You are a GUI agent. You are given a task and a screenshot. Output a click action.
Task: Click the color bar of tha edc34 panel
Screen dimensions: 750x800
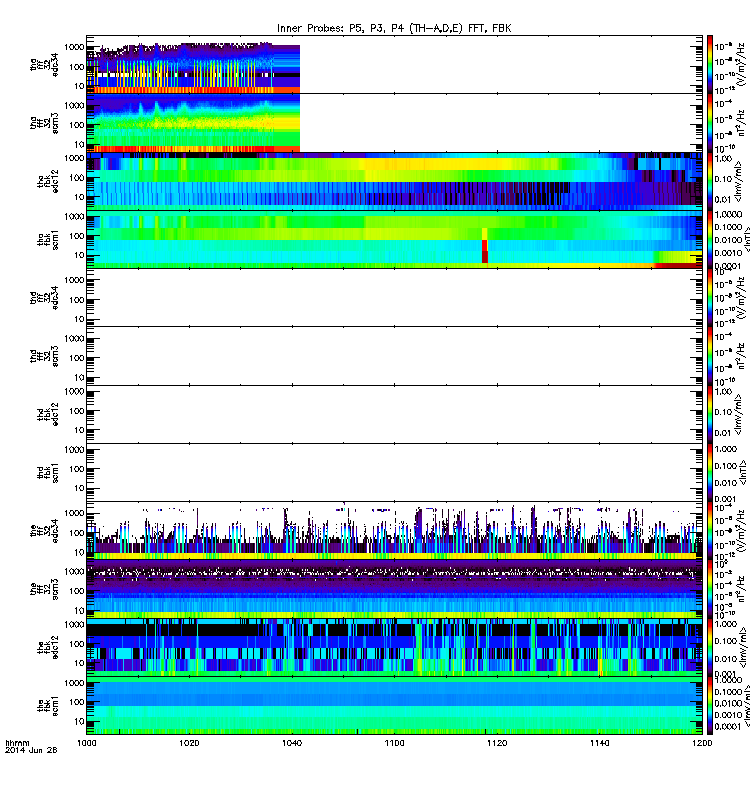[x=710, y=65]
